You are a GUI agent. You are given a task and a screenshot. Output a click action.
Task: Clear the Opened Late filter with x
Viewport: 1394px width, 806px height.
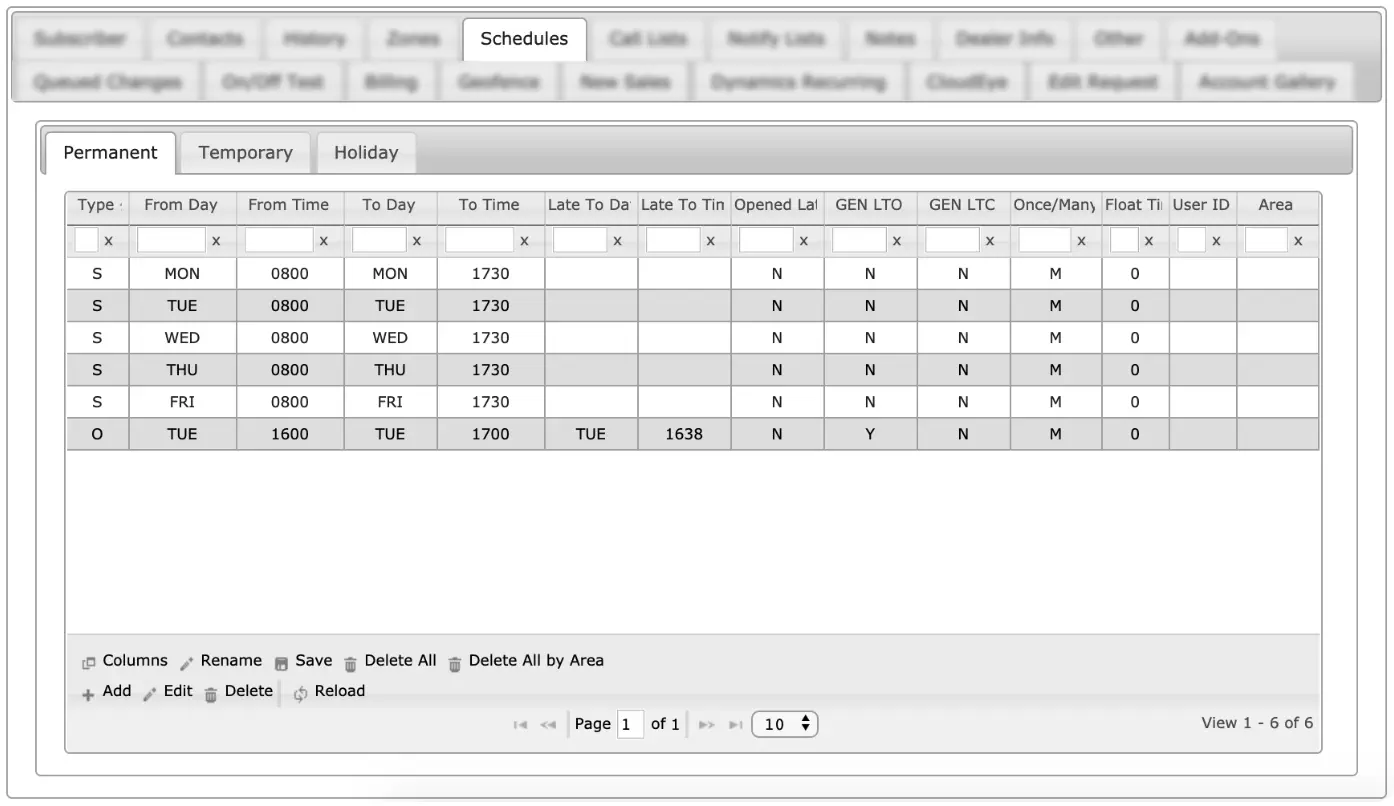(804, 241)
